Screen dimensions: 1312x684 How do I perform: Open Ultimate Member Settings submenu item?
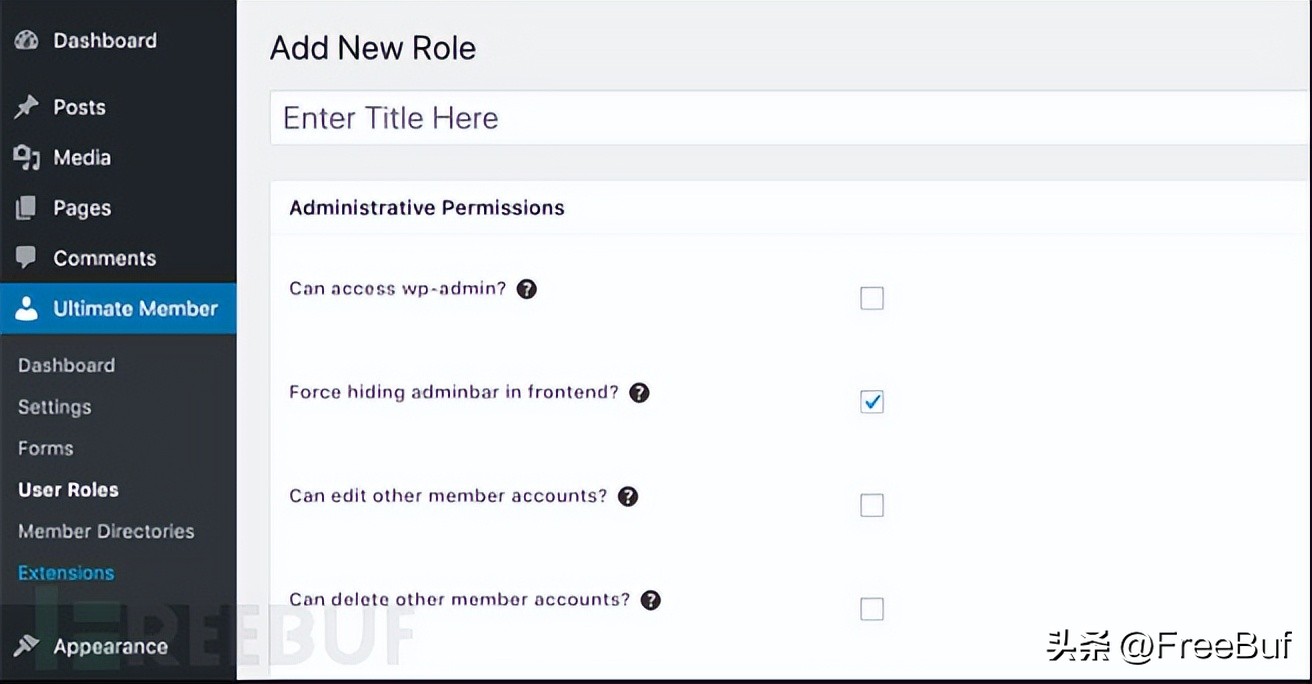coord(55,407)
